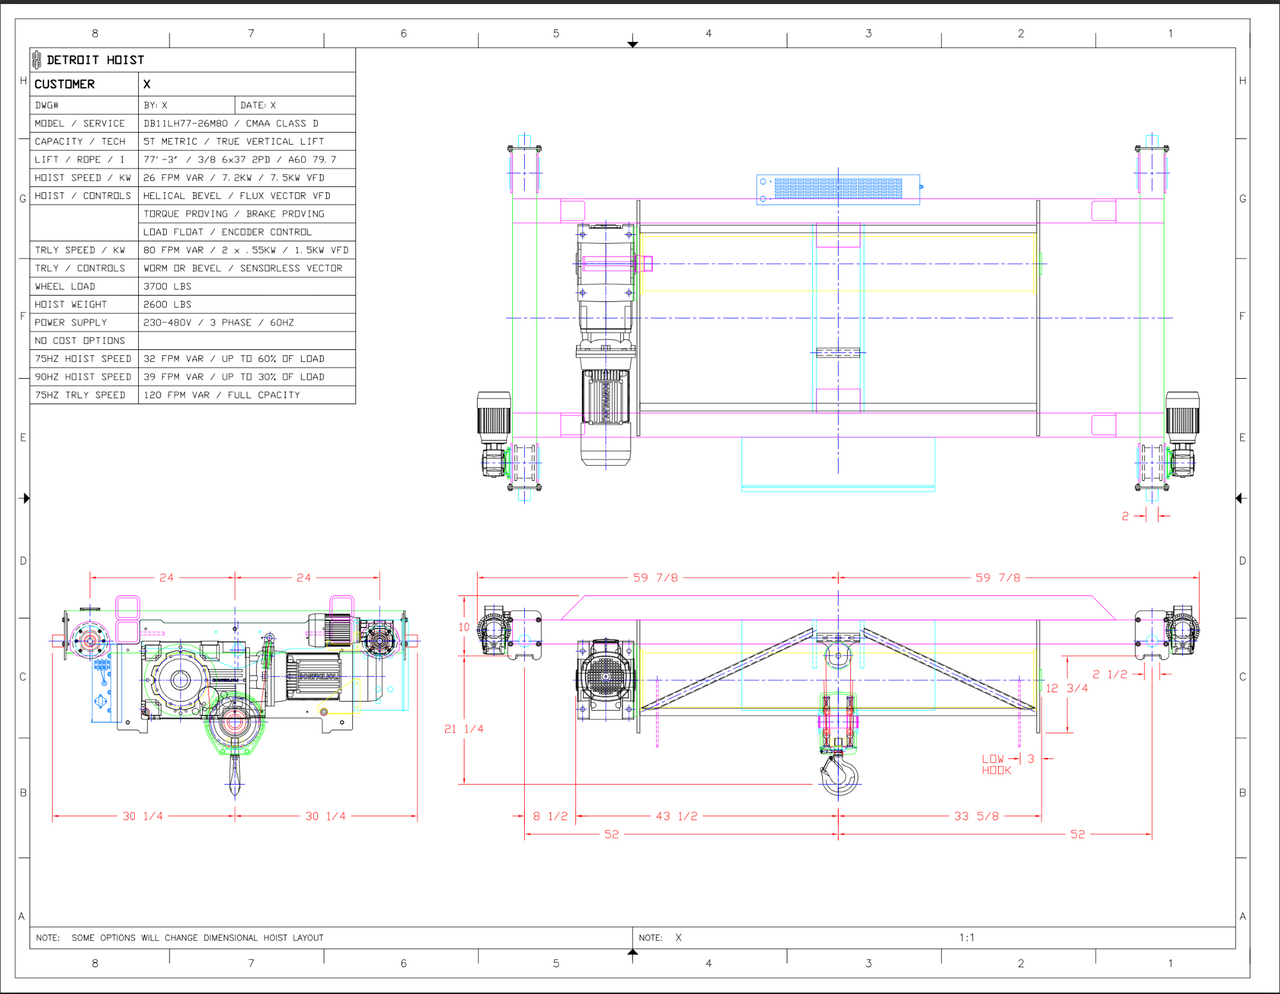
Task: Click the CAPACITY / TECH label
Action: coord(80,142)
